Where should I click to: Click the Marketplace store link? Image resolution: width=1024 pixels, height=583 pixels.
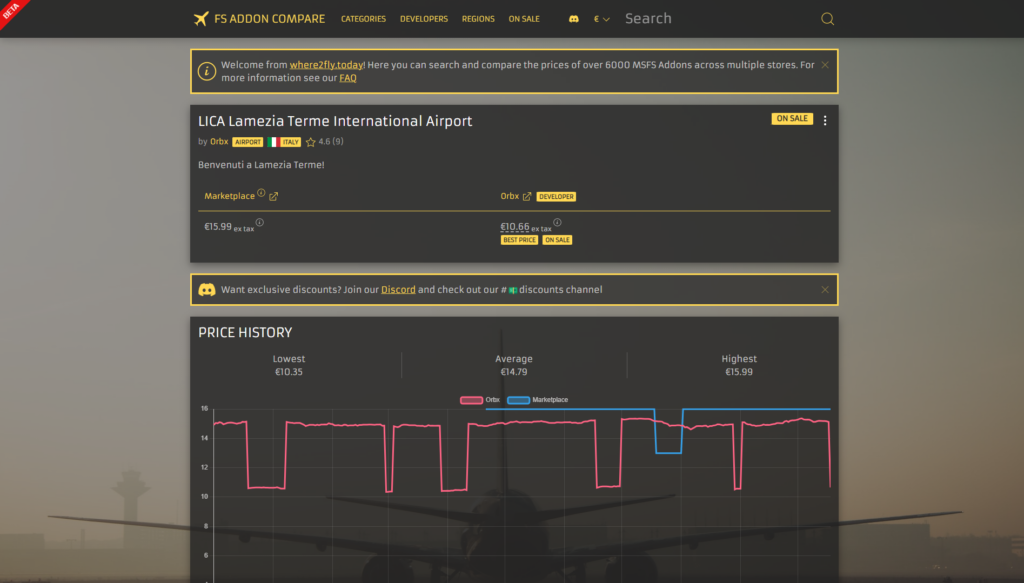[229, 196]
